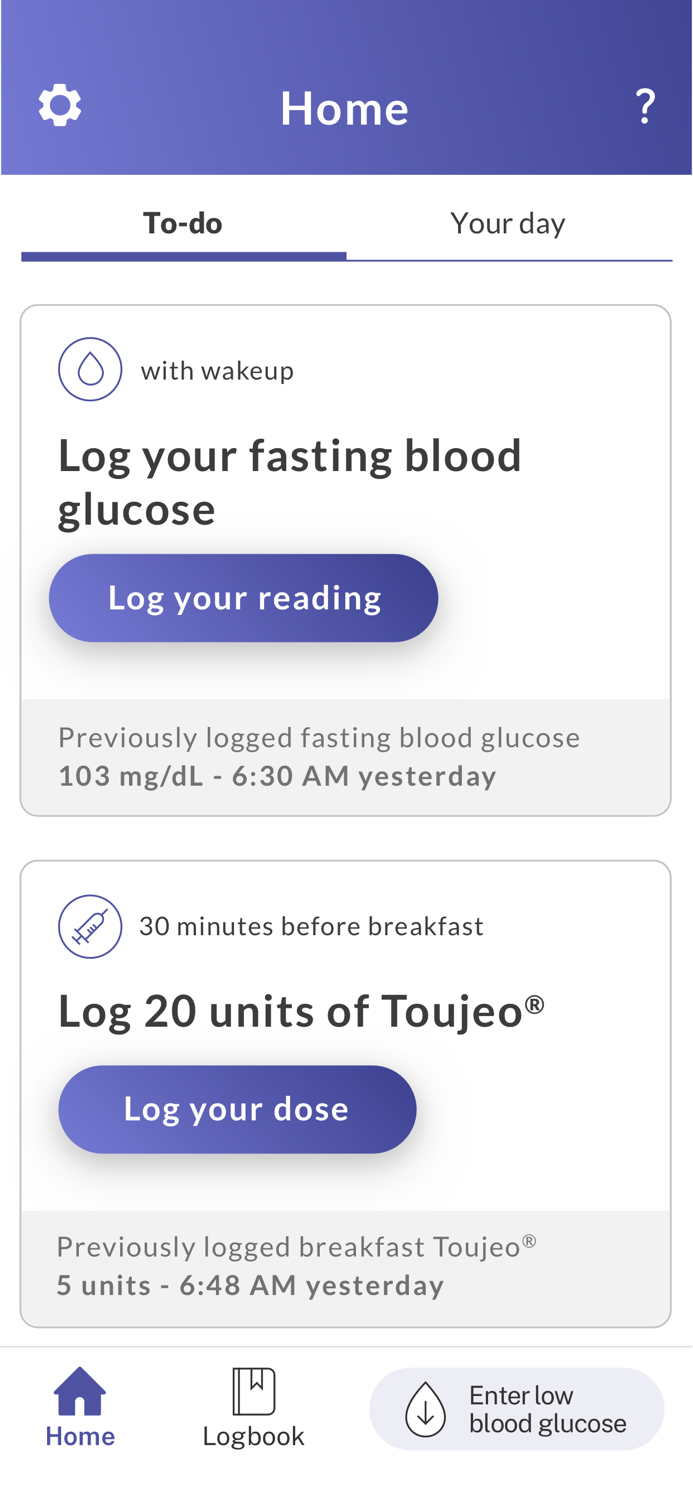Tap the blood drop icon beside 'with wakeup'
Screen dimensions: 693x1500
coord(90,369)
